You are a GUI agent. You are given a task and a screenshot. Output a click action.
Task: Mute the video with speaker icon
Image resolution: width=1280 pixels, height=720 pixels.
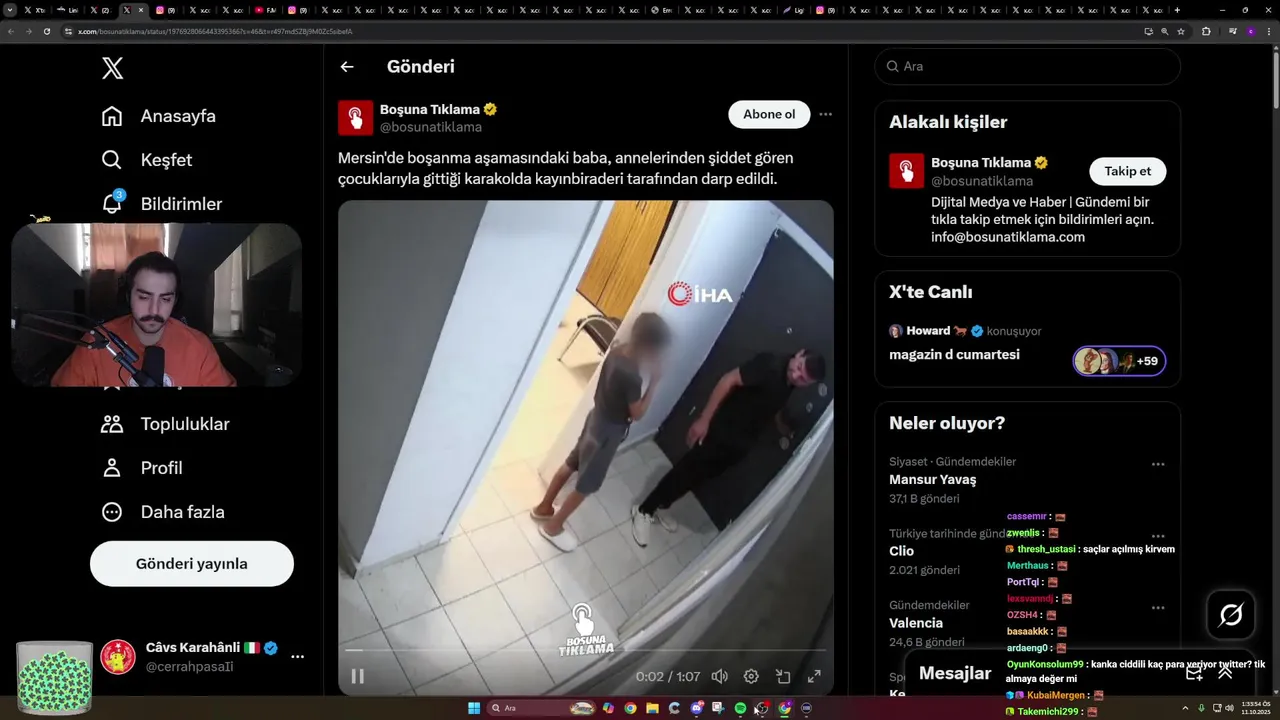coord(720,676)
